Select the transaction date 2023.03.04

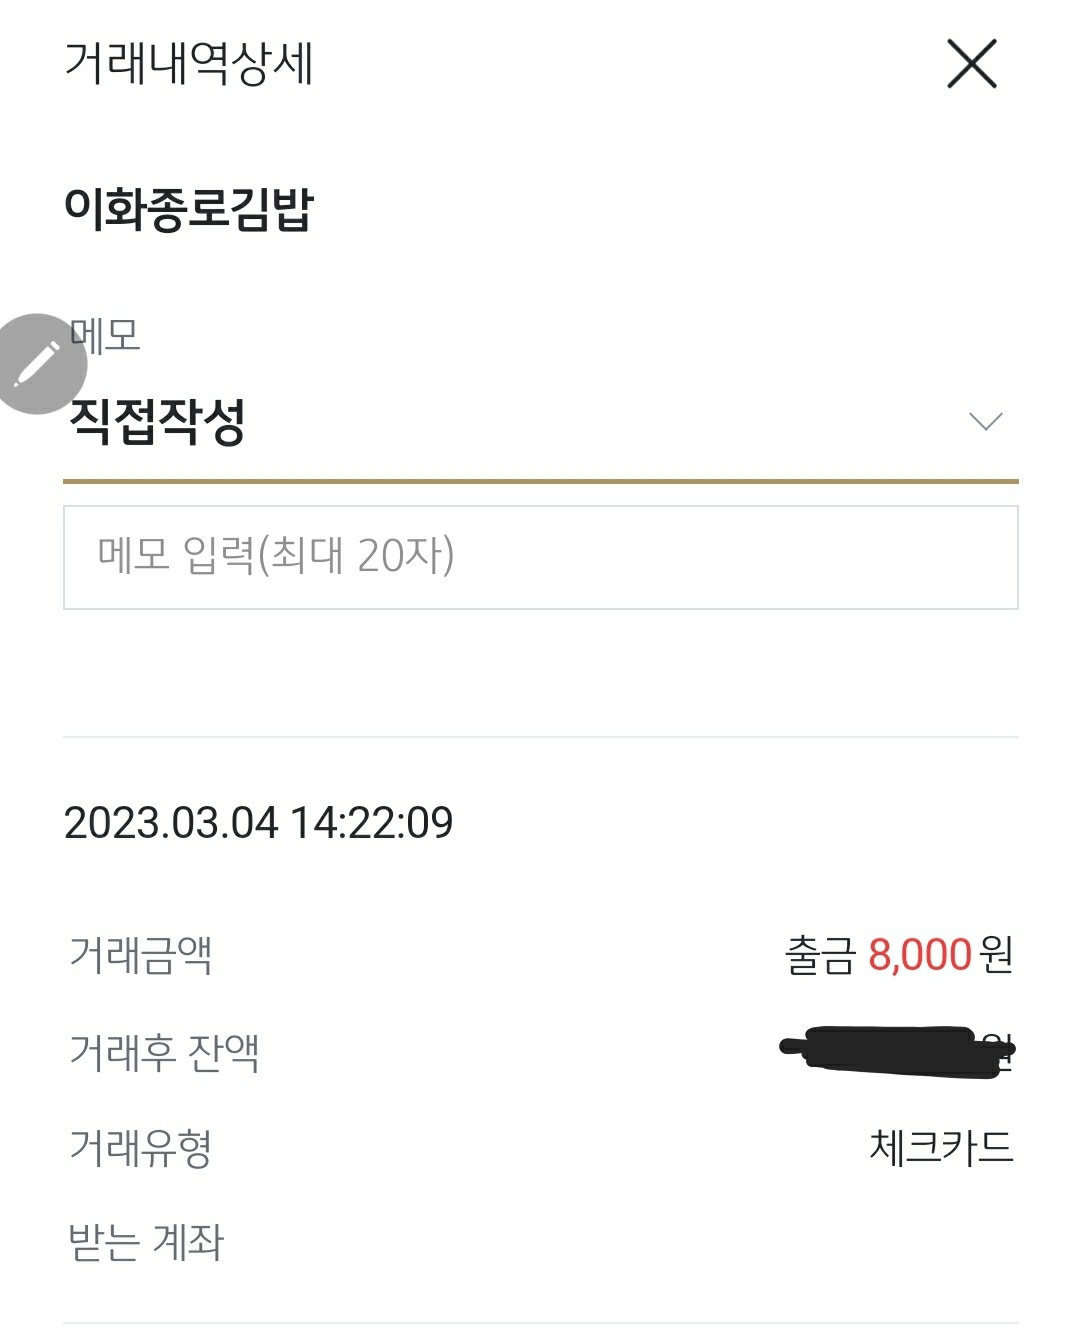[x=170, y=823]
